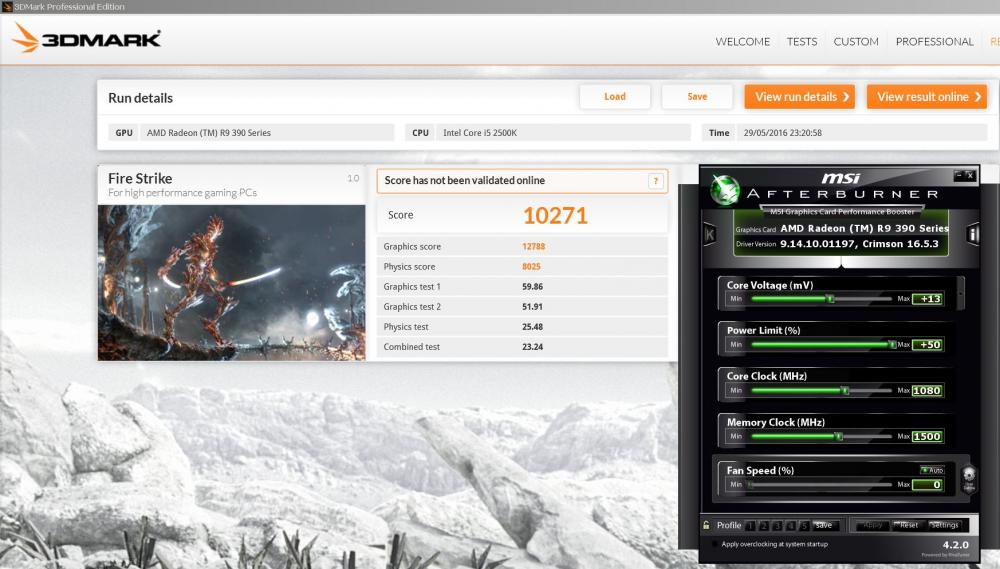Click the Physics score value 8025
This screenshot has height=569, width=1000.
(x=531, y=267)
